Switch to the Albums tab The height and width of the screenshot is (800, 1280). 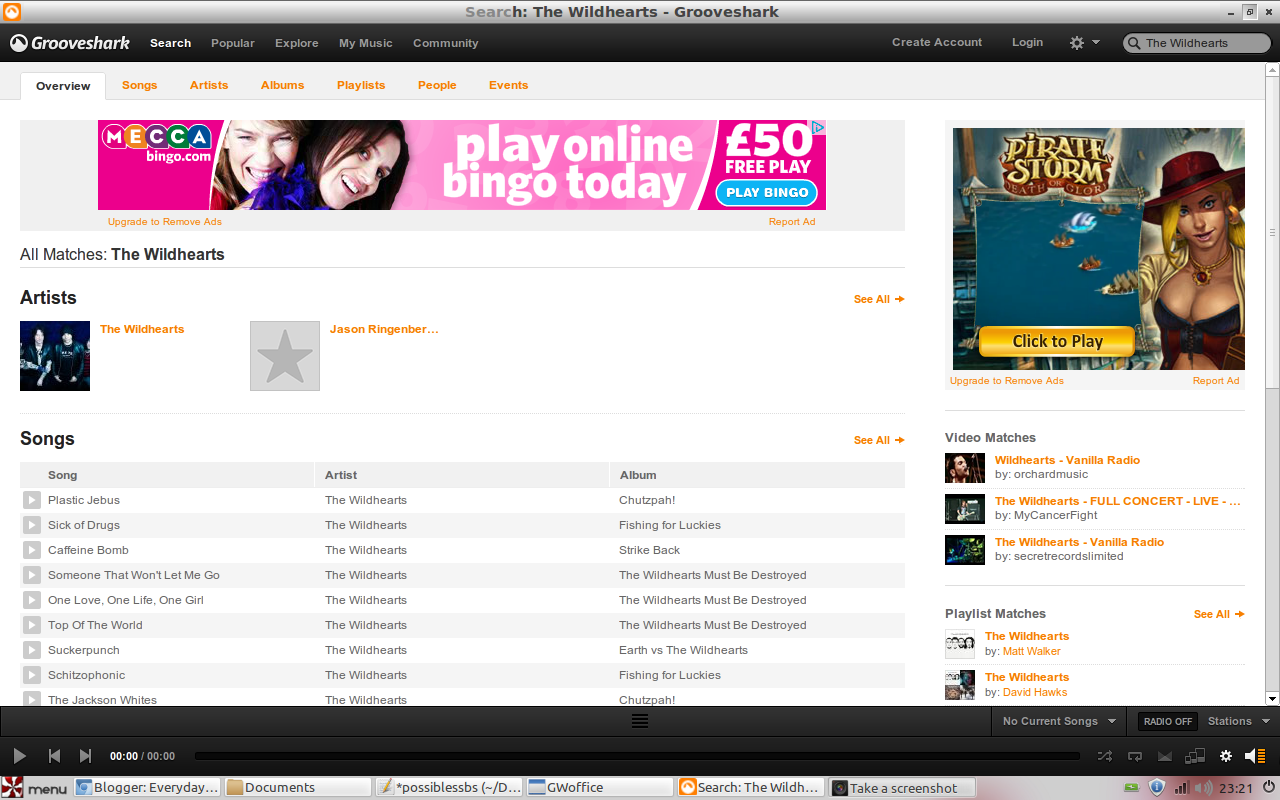pos(282,85)
